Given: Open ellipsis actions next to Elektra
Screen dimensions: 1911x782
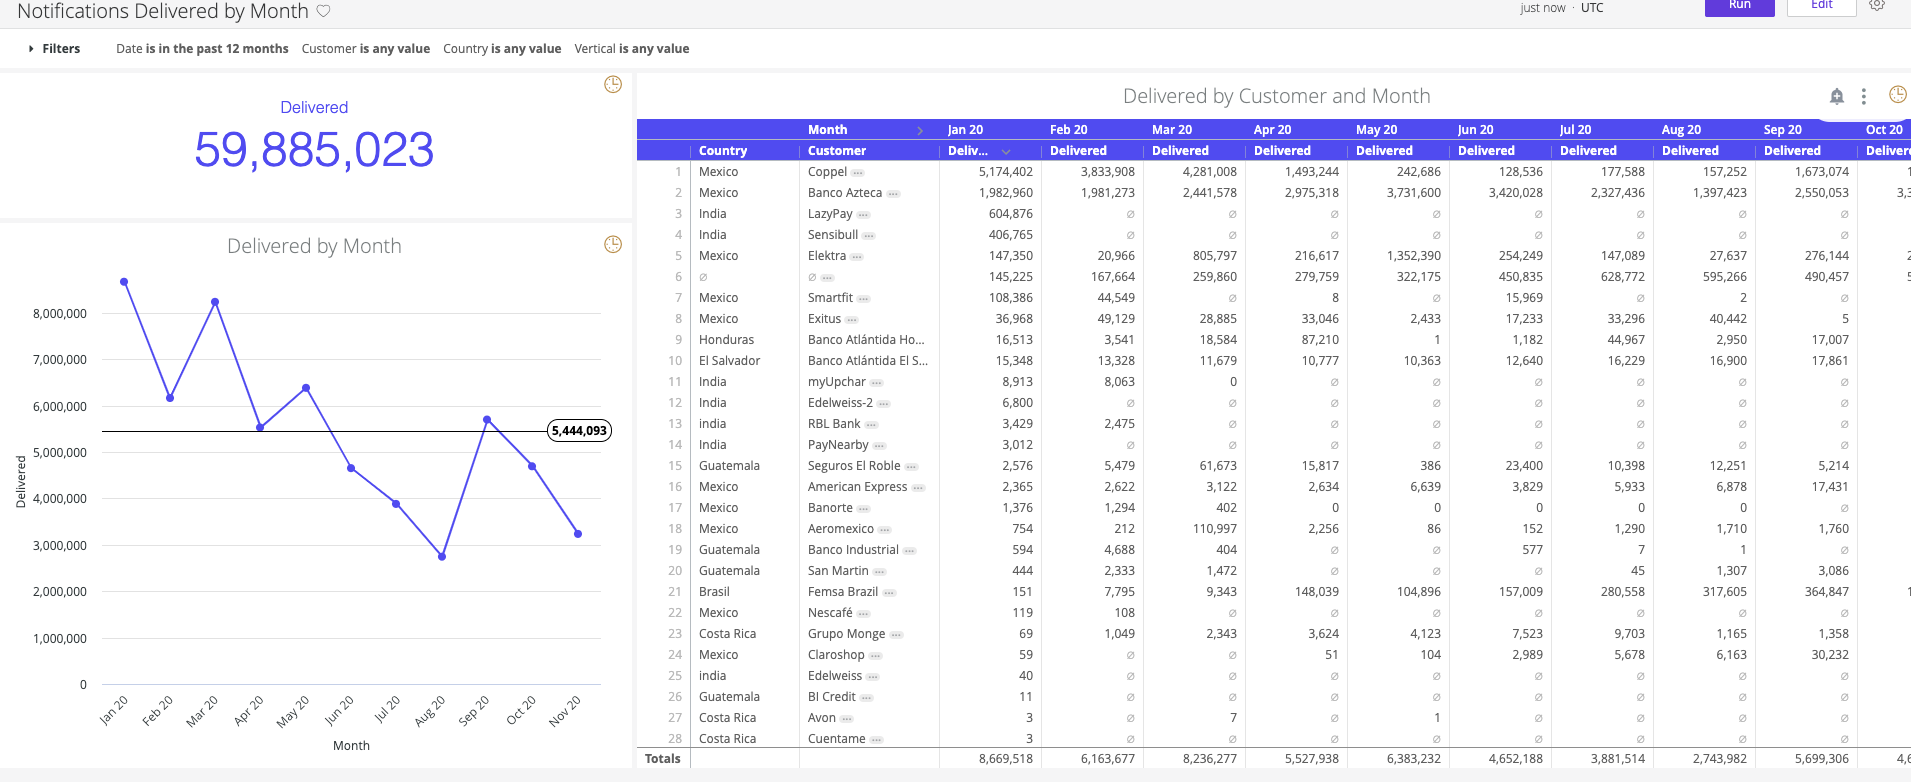Looking at the screenshot, I should tap(857, 257).
